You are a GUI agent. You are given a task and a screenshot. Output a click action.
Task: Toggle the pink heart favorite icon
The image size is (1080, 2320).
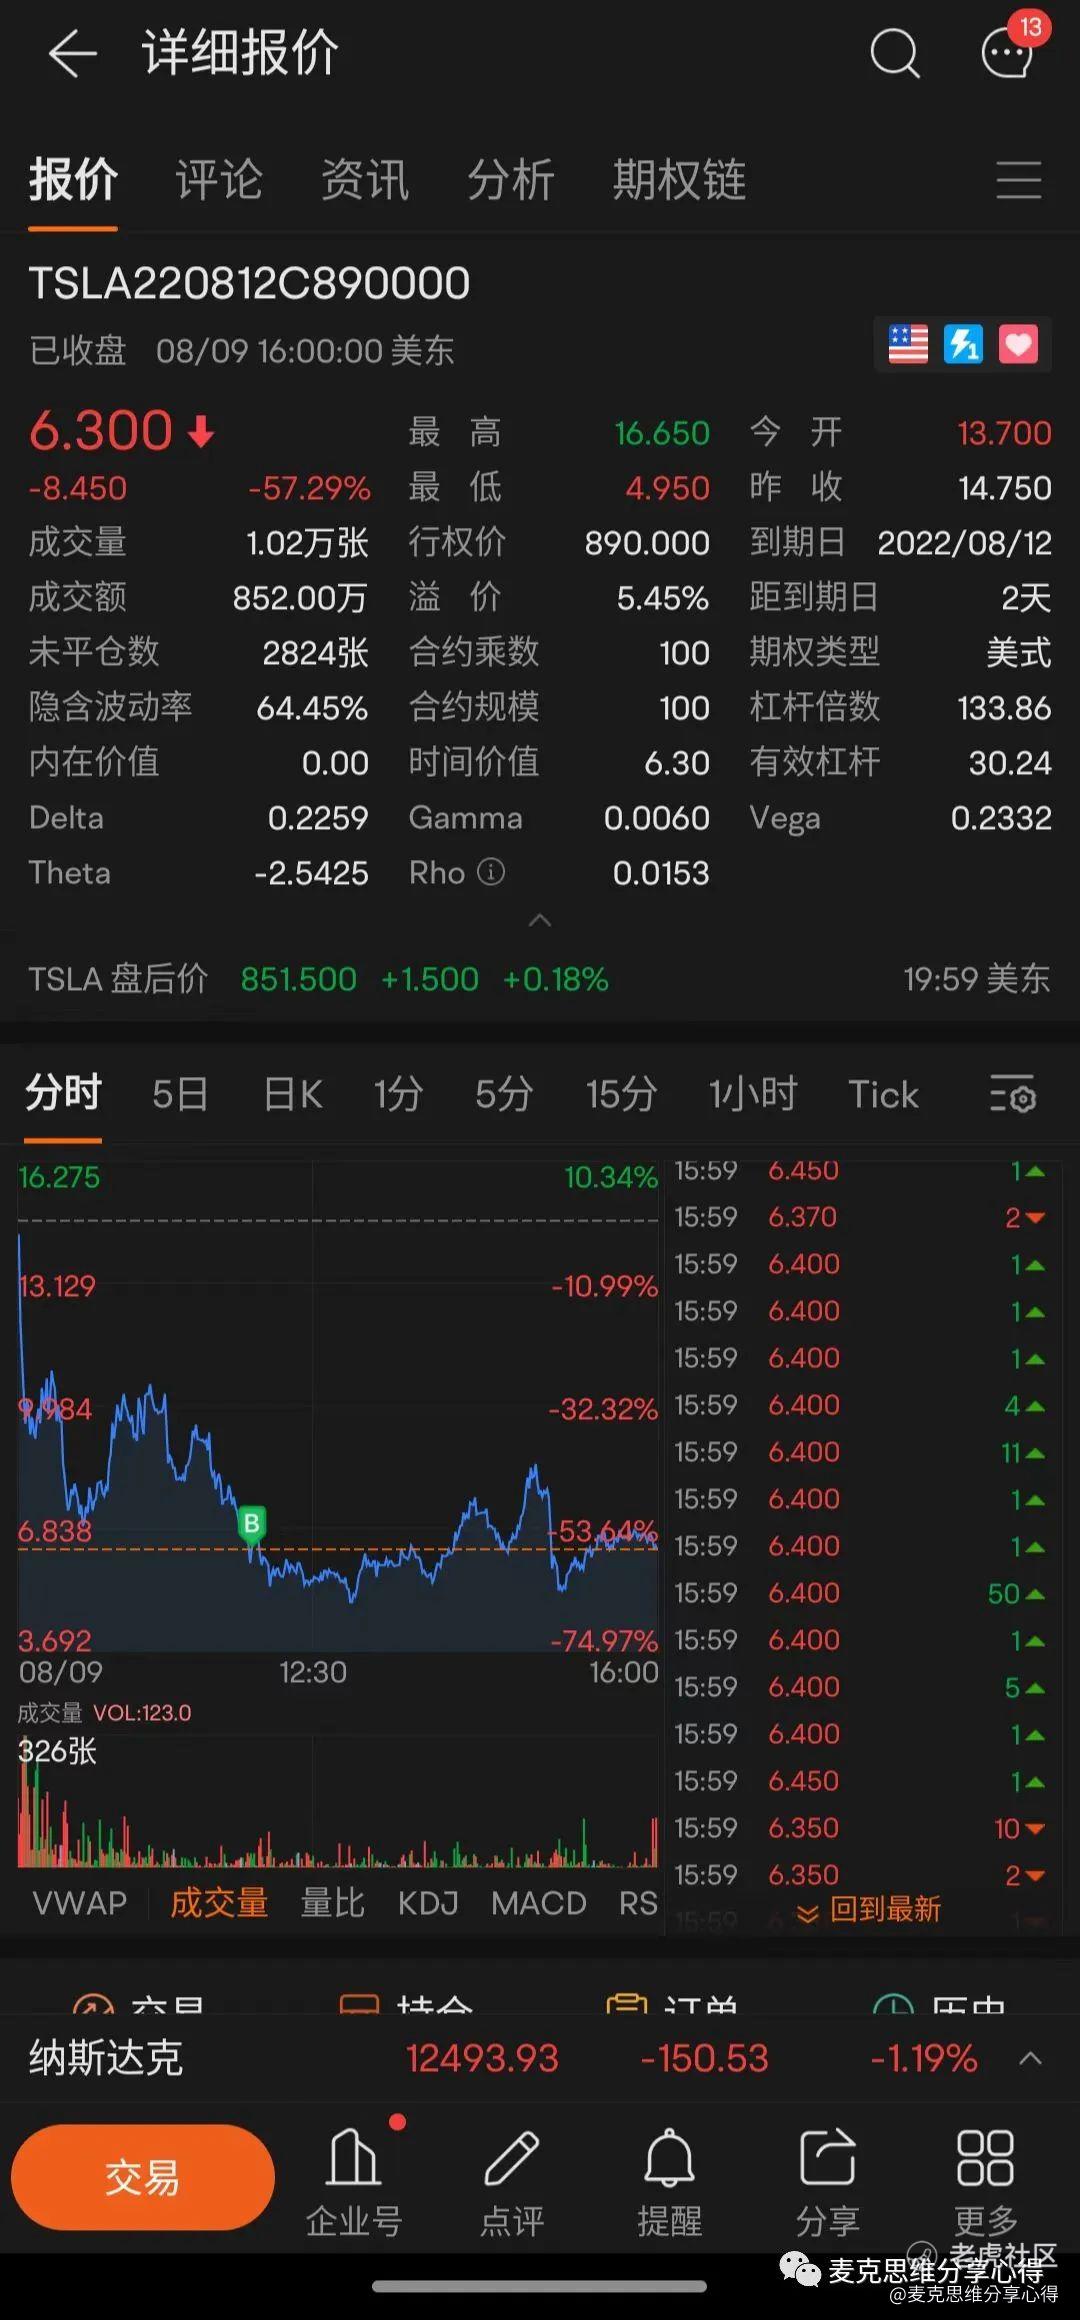1018,345
